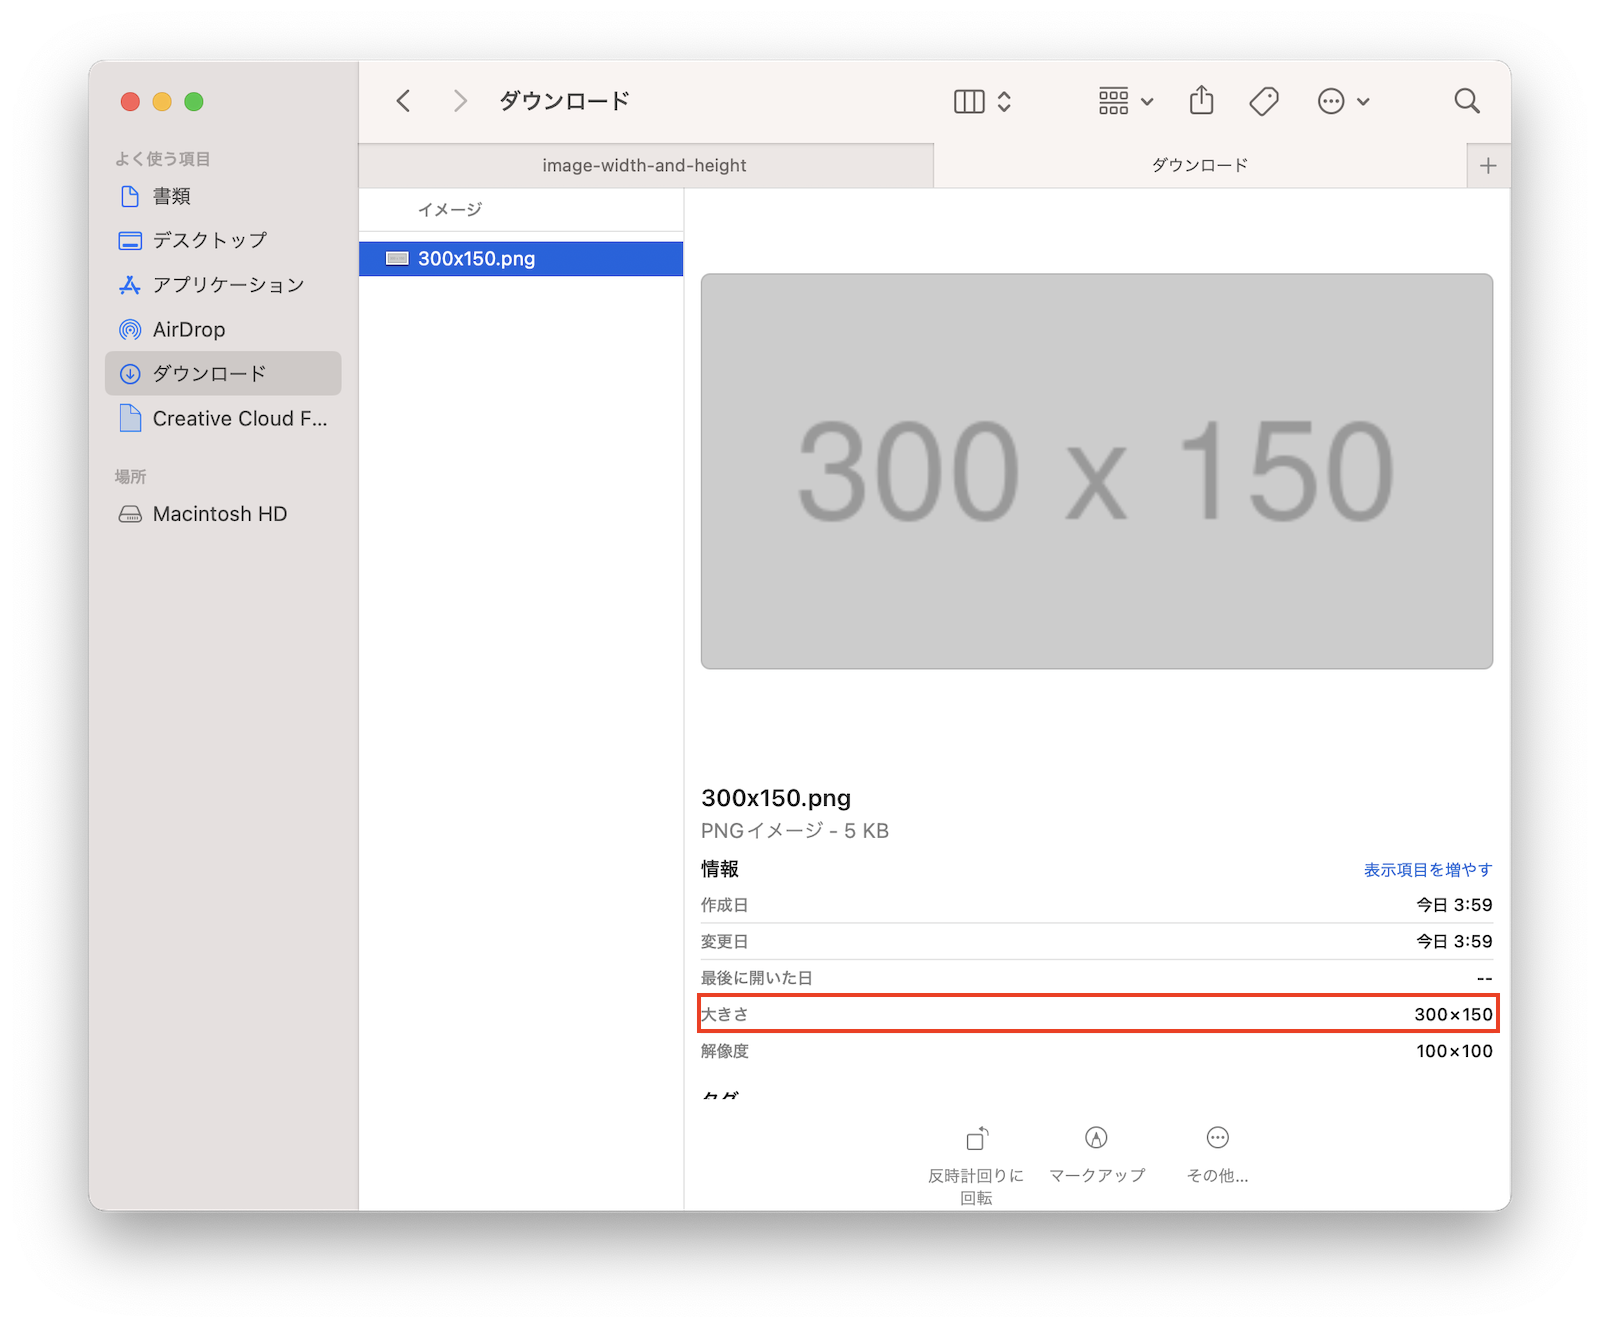Click the Share icon in toolbar
This screenshot has width=1600, height=1328.
pyautogui.click(x=1202, y=100)
